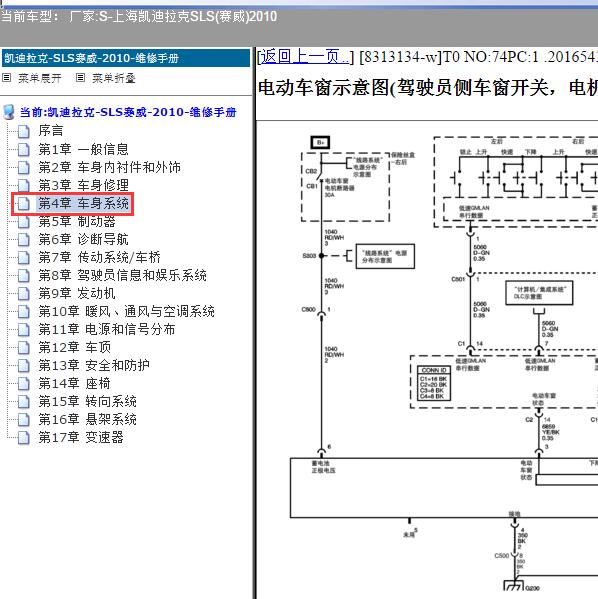The width and height of the screenshot is (598, 599).
Task: Click page icon next to 第3章 车身修理
Action: click(x=24, y=185)
